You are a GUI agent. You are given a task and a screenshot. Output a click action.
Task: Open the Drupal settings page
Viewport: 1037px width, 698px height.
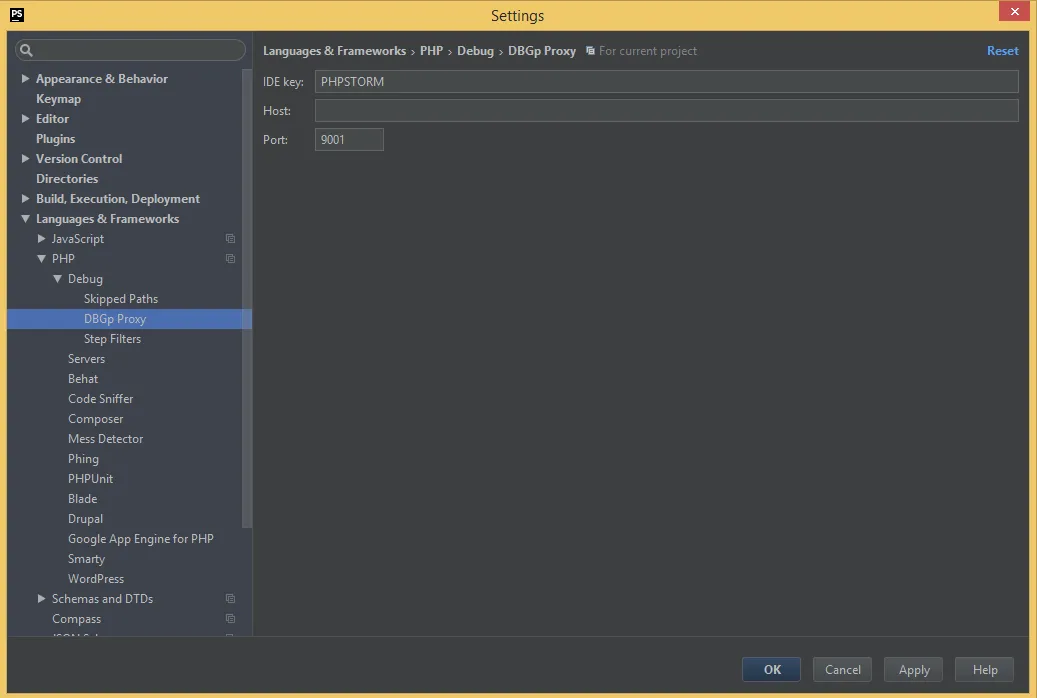(x=85, y=519)
